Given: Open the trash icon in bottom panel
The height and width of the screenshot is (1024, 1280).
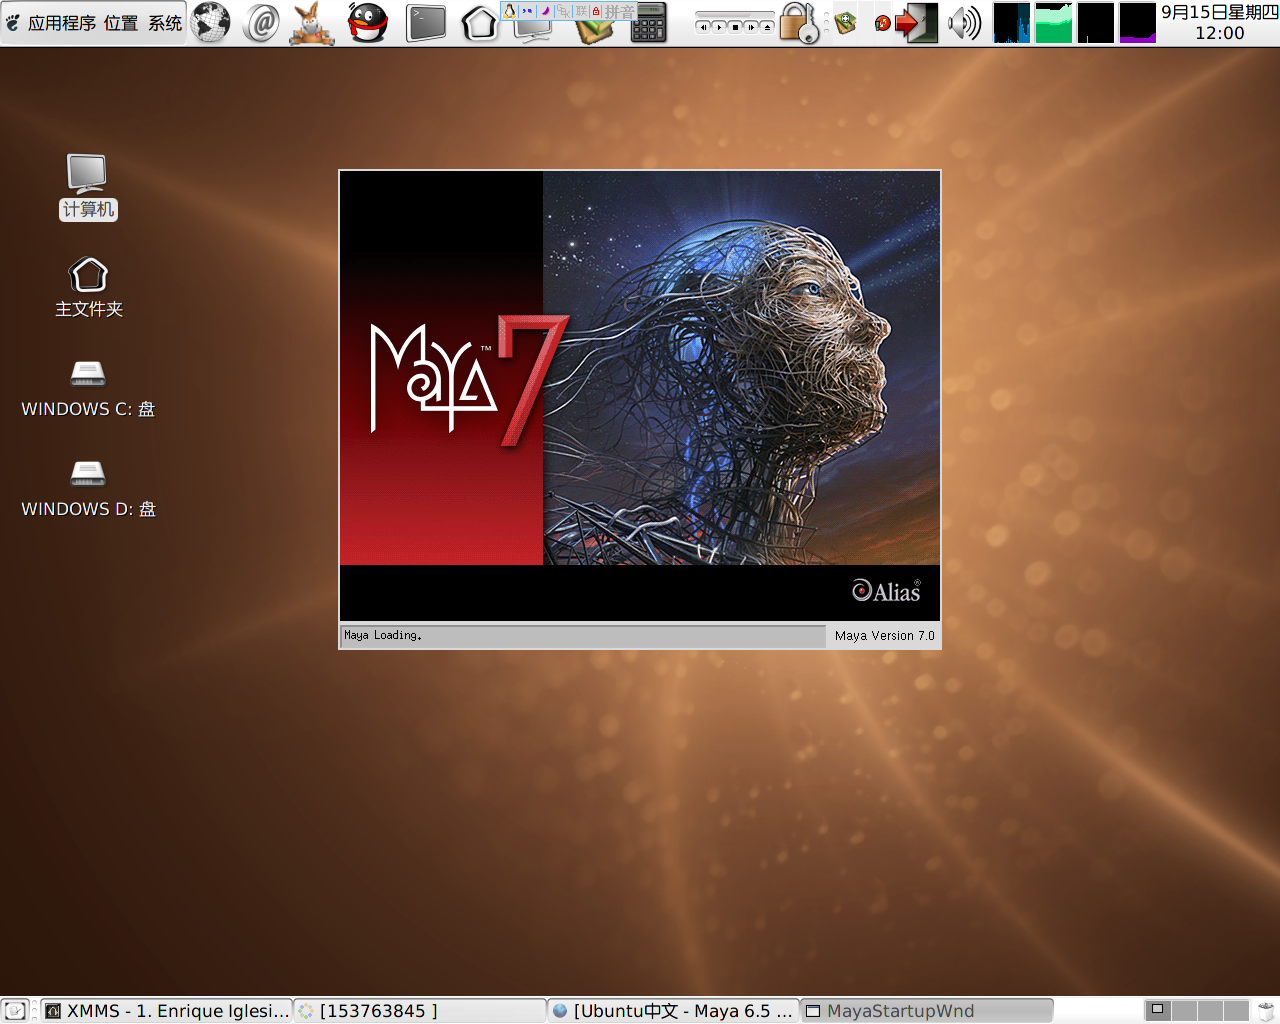Looking at the screenshot, I should (x=1266, y=1011).
